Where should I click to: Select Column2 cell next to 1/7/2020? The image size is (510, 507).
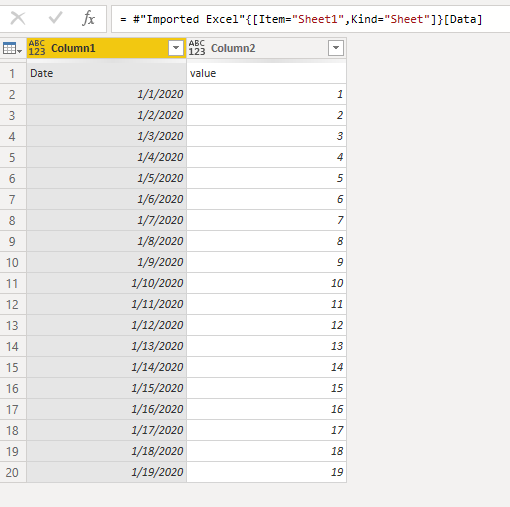(266, 220)
